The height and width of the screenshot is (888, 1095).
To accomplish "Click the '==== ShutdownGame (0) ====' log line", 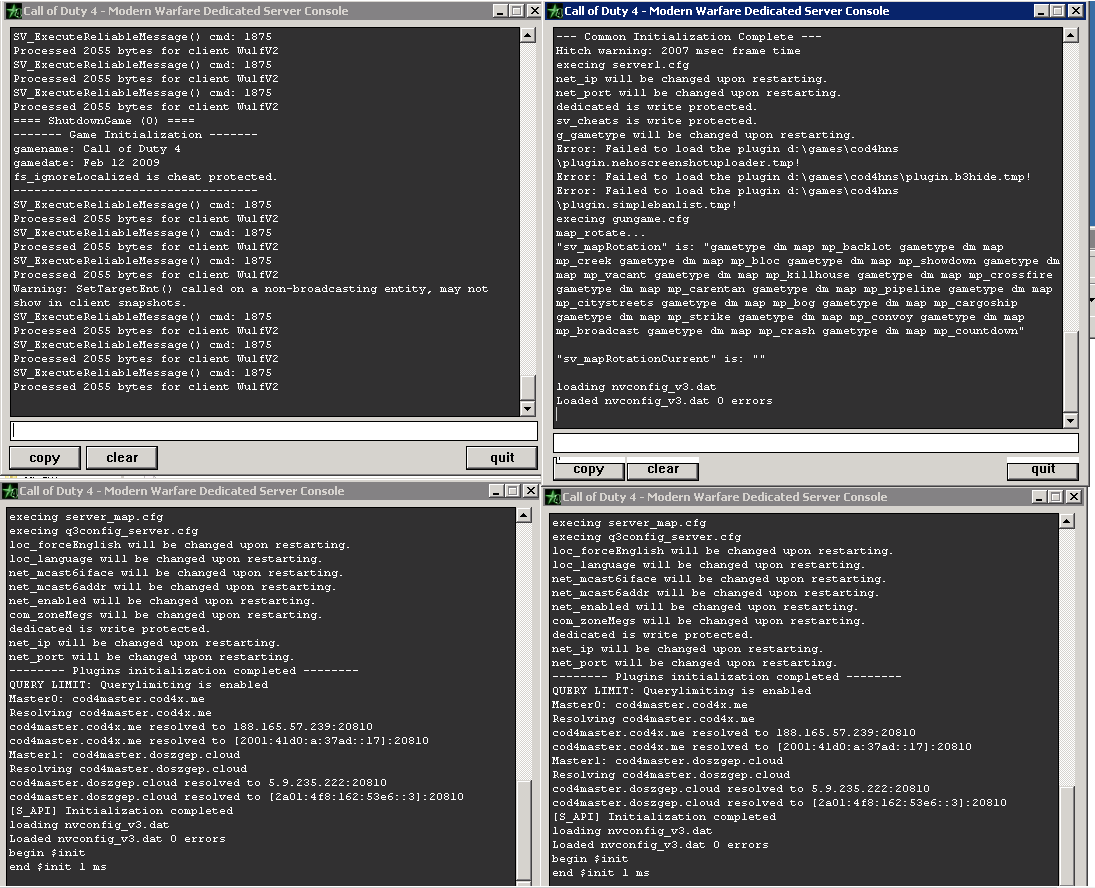I will pos(104,121).
